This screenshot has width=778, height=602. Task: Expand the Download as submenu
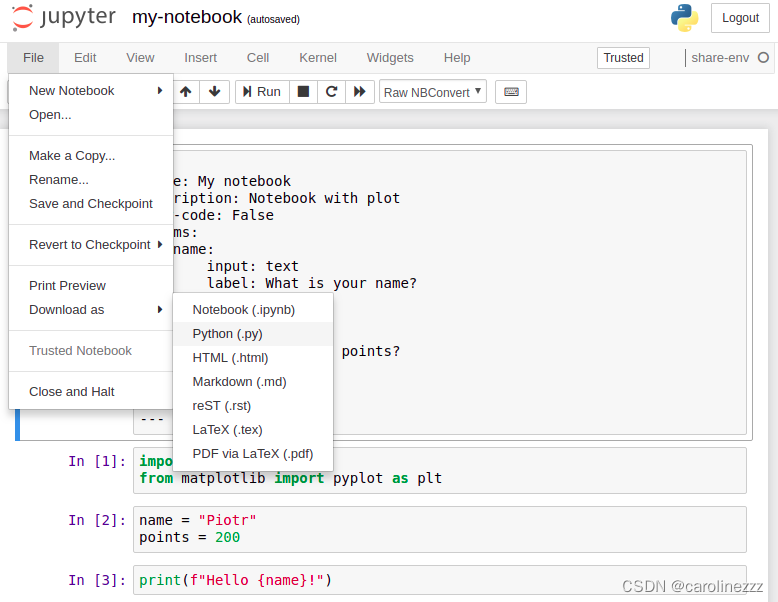[x=91, y=310]
